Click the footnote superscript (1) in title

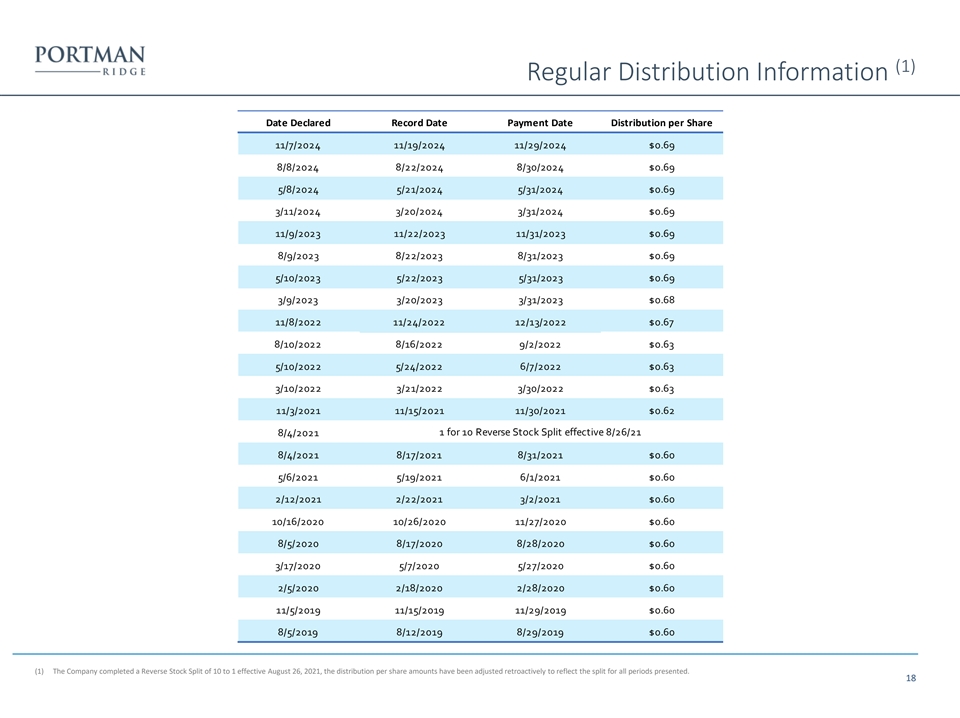pos(906,66)
